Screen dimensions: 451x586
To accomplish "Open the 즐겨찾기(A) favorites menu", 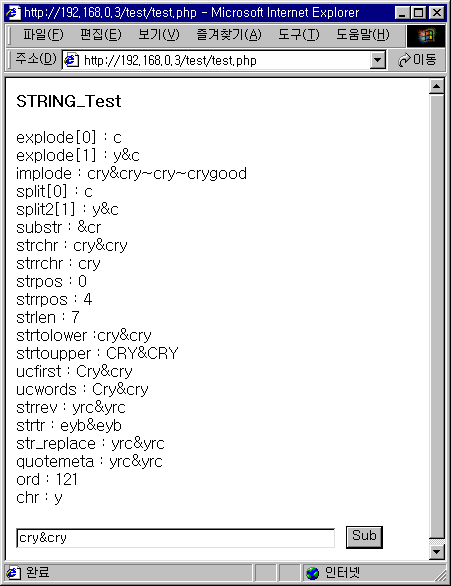I will coord(229,35).
